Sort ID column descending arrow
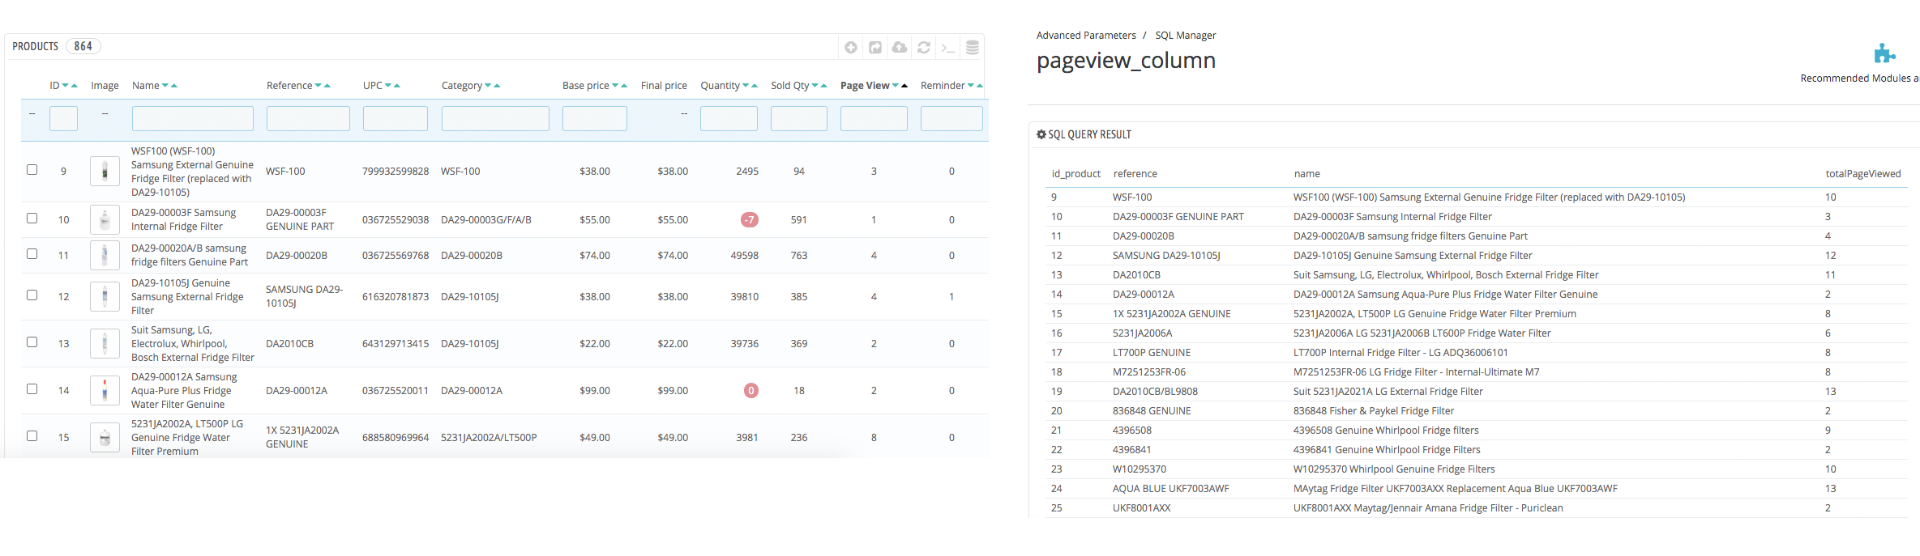 (65, 86)
